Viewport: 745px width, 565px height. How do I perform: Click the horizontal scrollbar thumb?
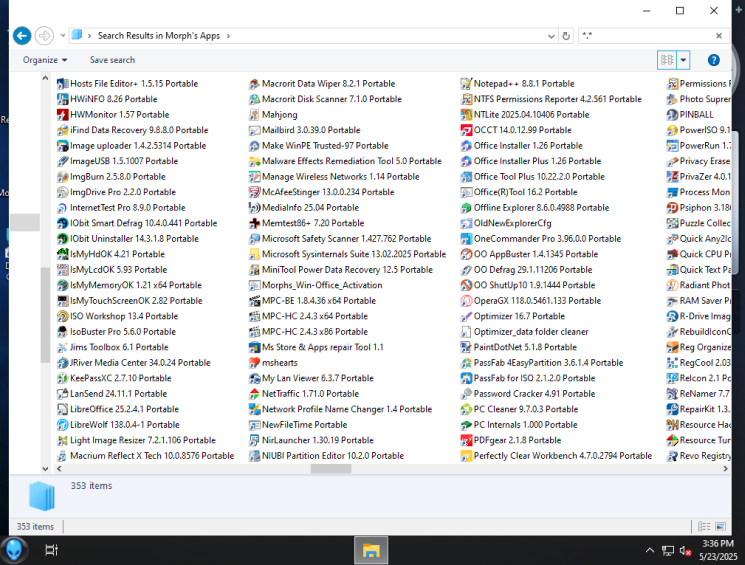tap(331, 469)
